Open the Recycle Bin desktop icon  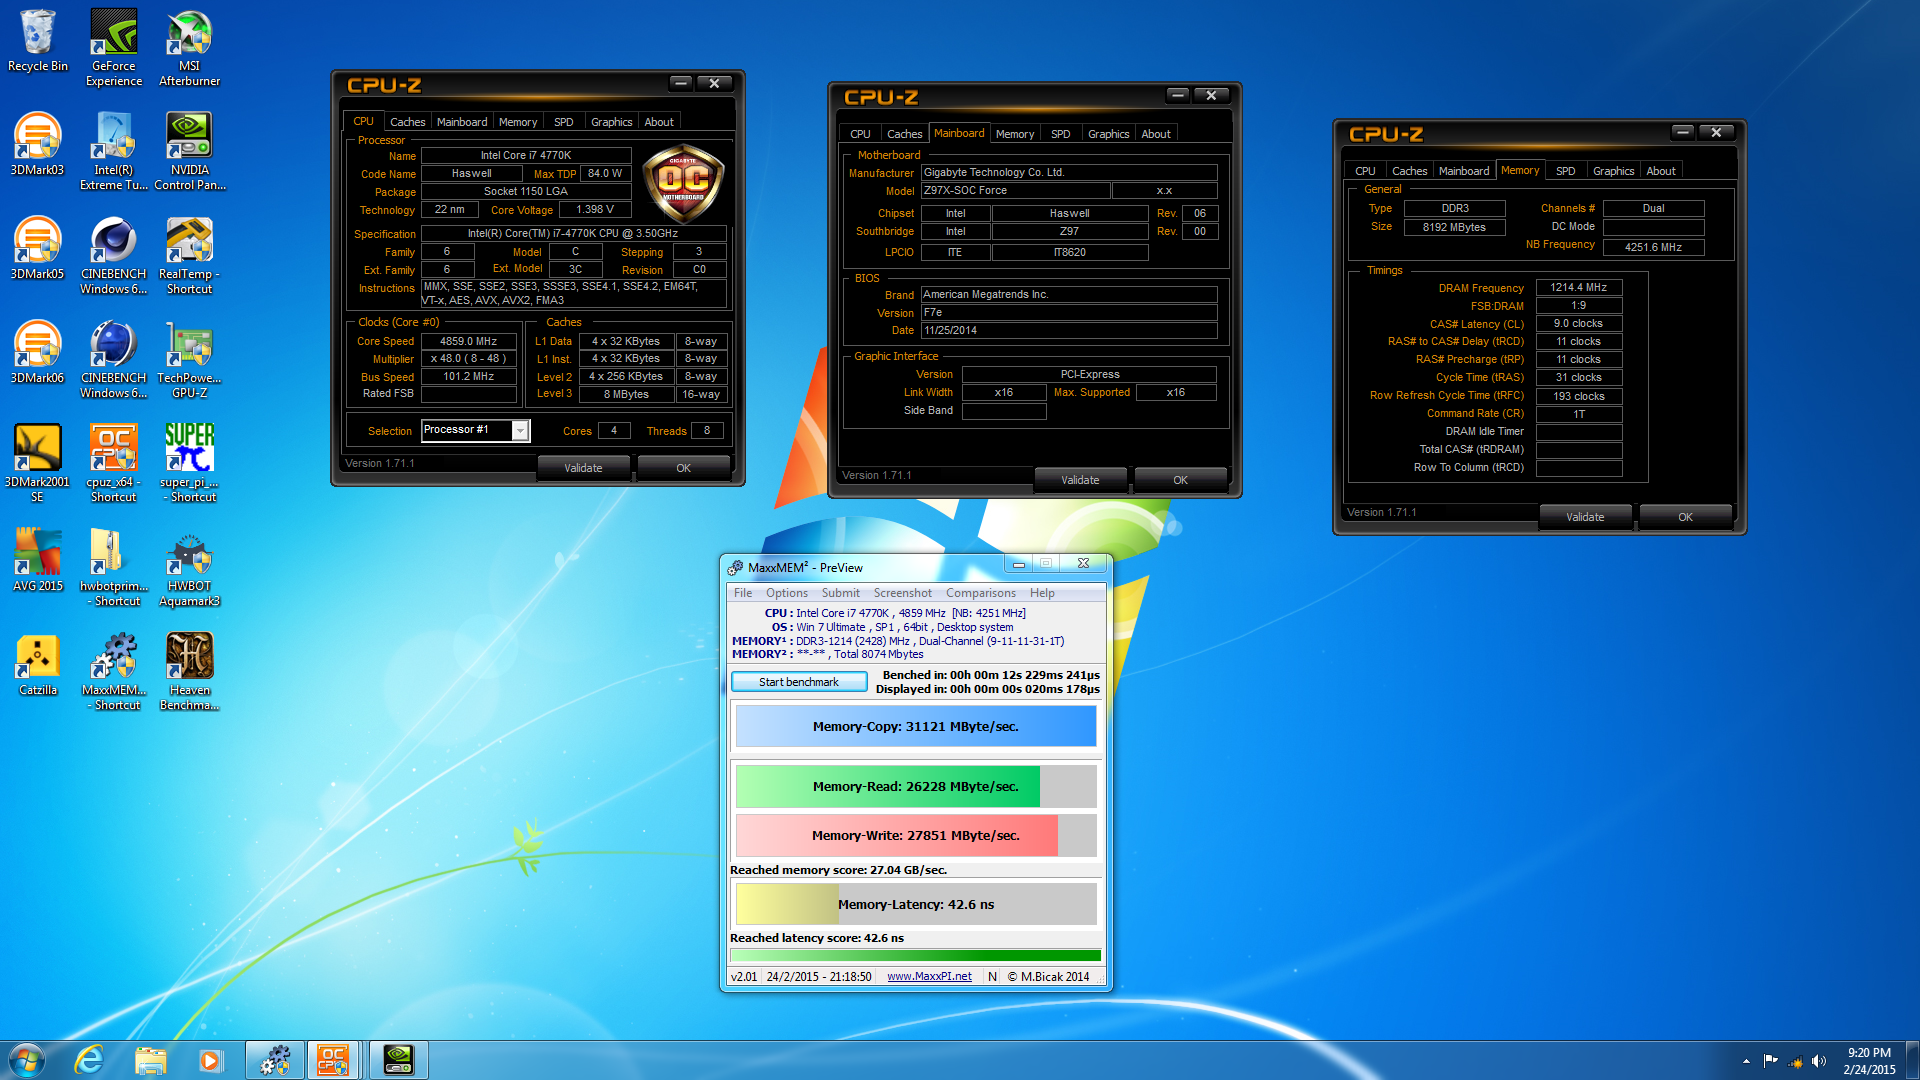(38, 41)
